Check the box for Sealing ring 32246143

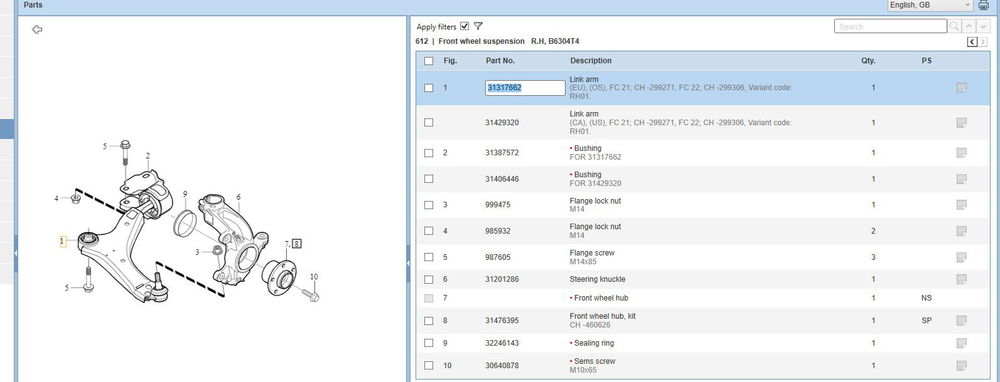point(429,343)
